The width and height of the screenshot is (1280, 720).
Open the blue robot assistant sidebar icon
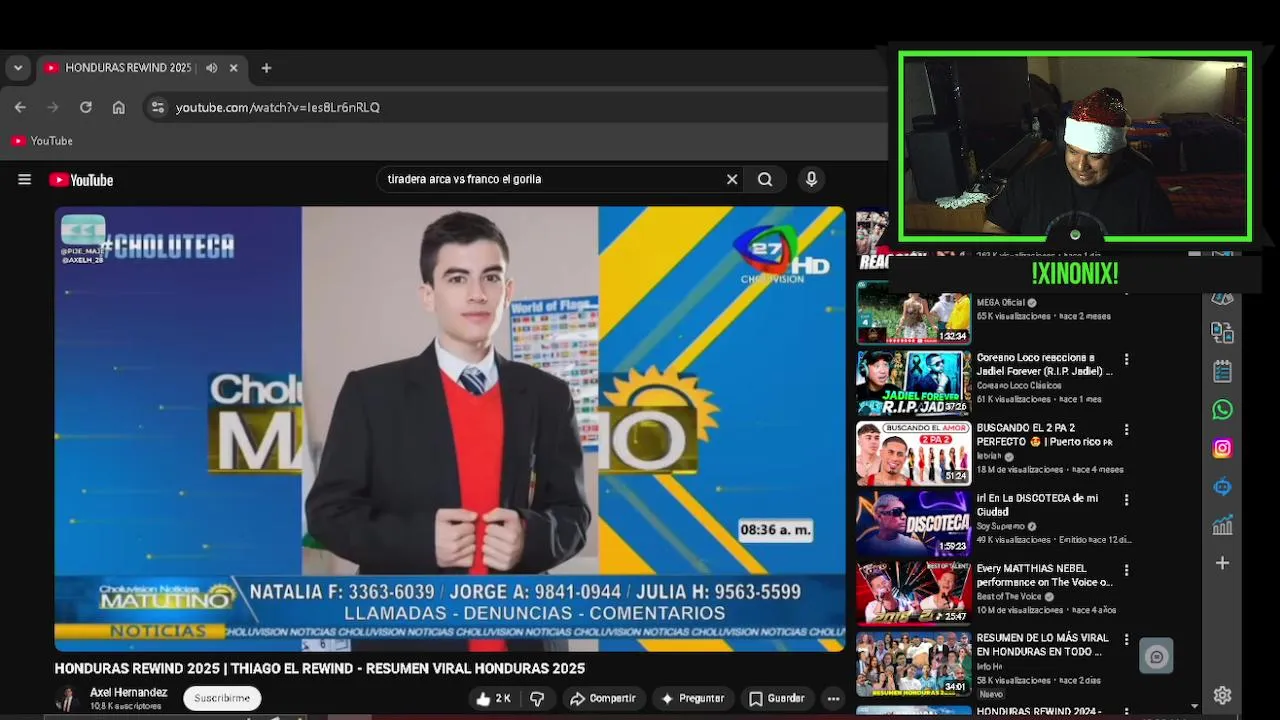pyautogui.click(x=1222, y=487)
